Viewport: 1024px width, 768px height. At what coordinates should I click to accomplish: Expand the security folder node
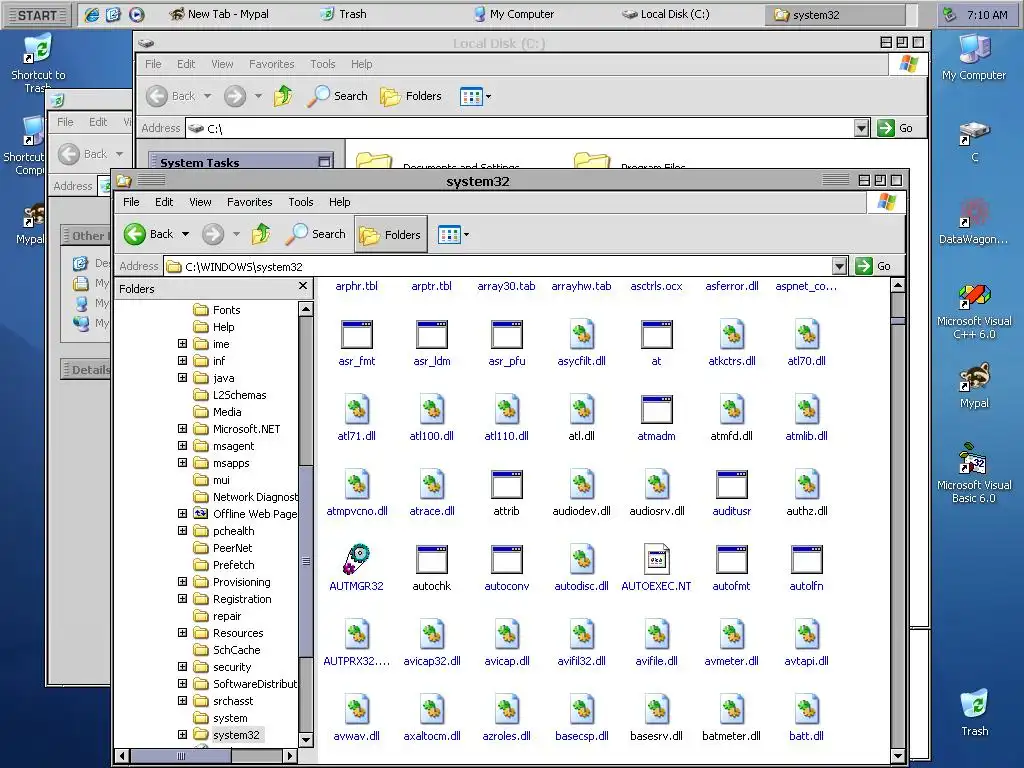pyautogui.click(x=183, y=666)
